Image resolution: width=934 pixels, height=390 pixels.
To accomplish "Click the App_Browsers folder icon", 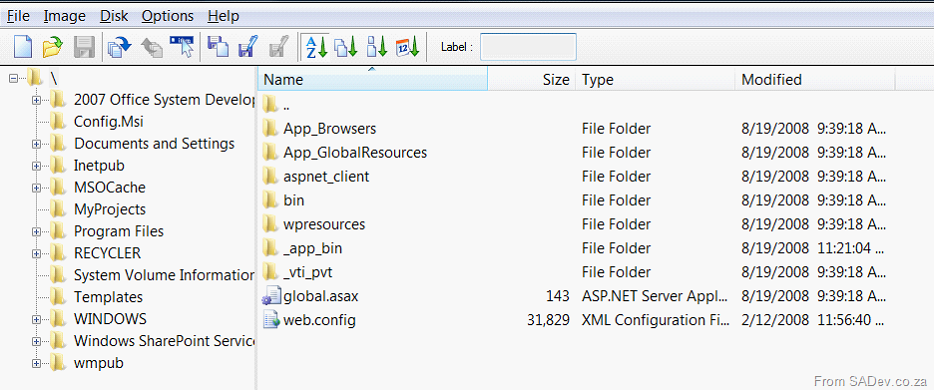I will (270, 128).
